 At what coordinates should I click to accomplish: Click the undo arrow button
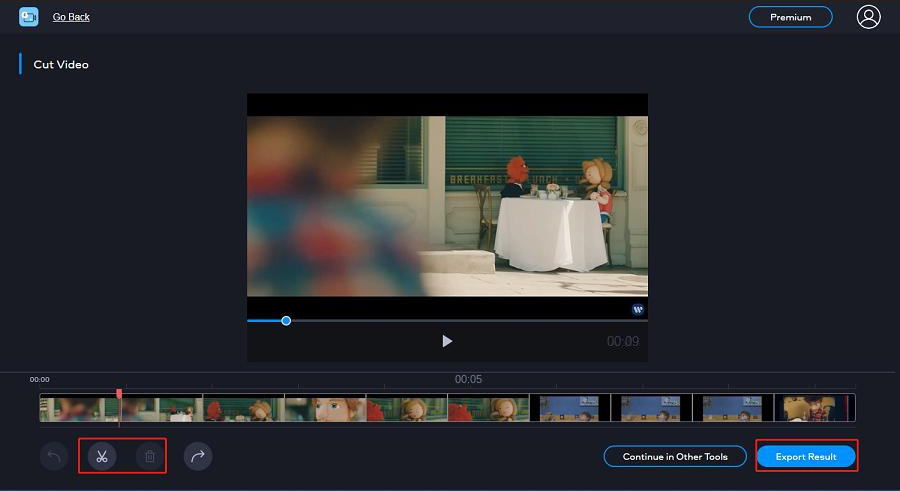click(54, 457)
